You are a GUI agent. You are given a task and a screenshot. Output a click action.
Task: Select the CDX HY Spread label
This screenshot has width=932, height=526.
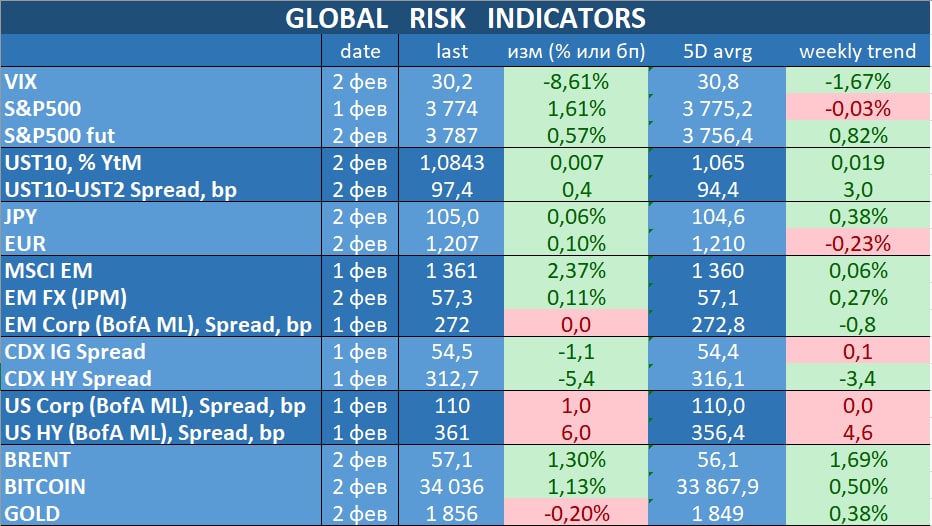pos(79,378)
